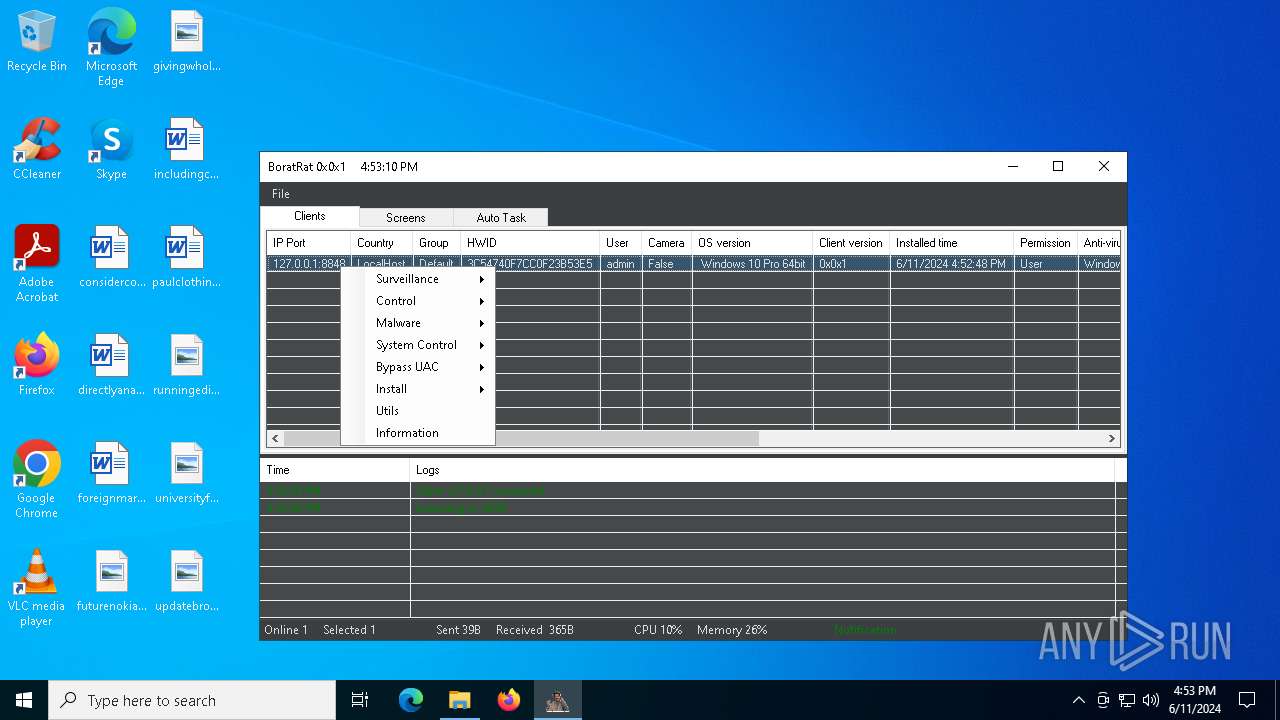The width and height of the screenshot is (1280, 720).
Task: Expand the System Control submenu
Action: coord(418,345)
